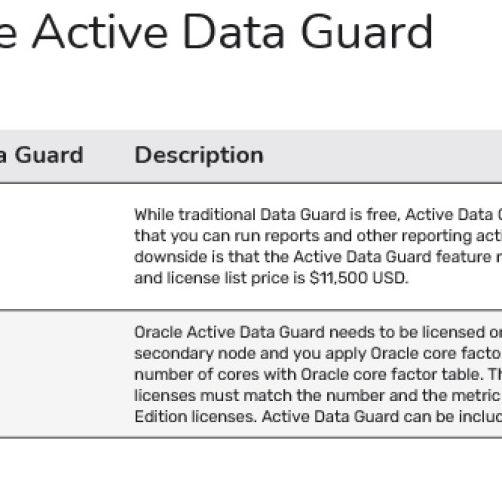Click the phrase 'and license list price is'
The height and width of the screenshot is (502, 502).
220,278
